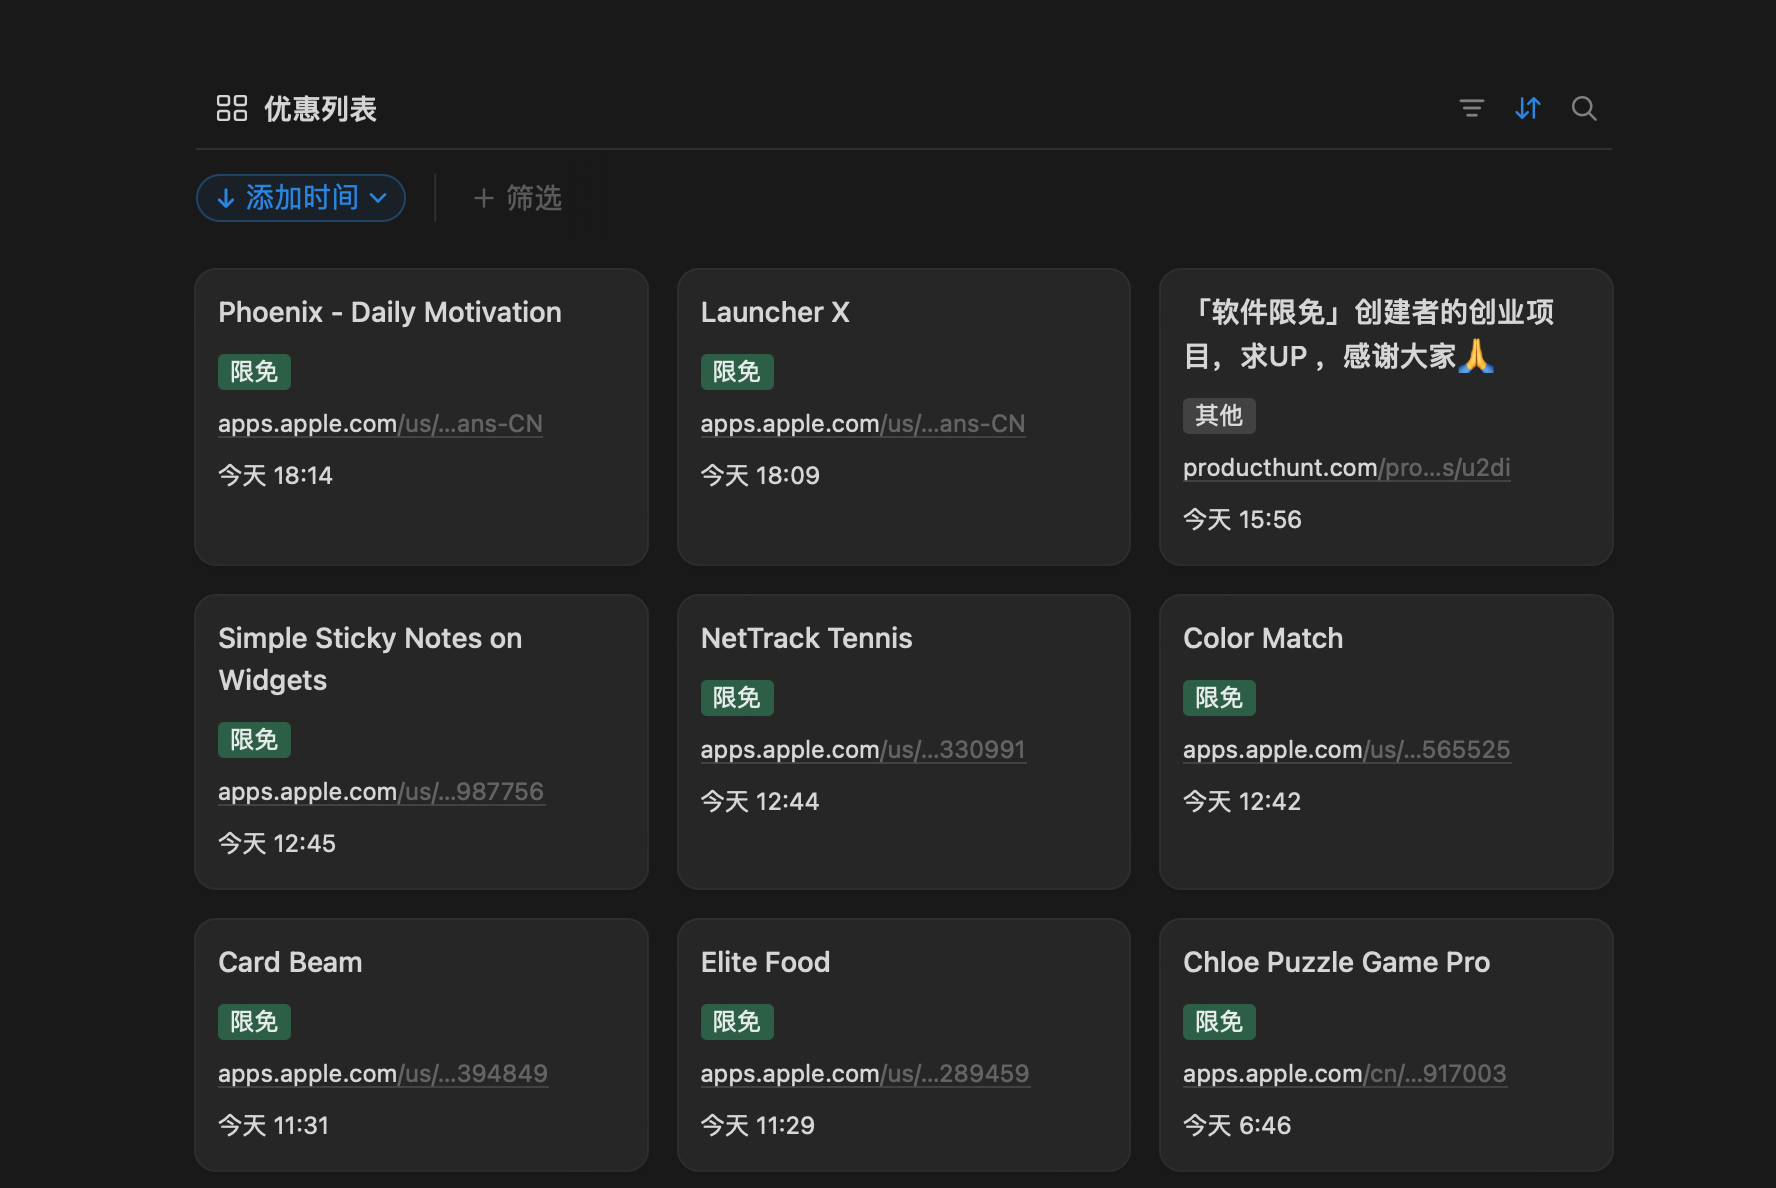The image size is (1776, 1188).
Task: Click the grid view icon beside 优惠列表
Action: (232, 108)
